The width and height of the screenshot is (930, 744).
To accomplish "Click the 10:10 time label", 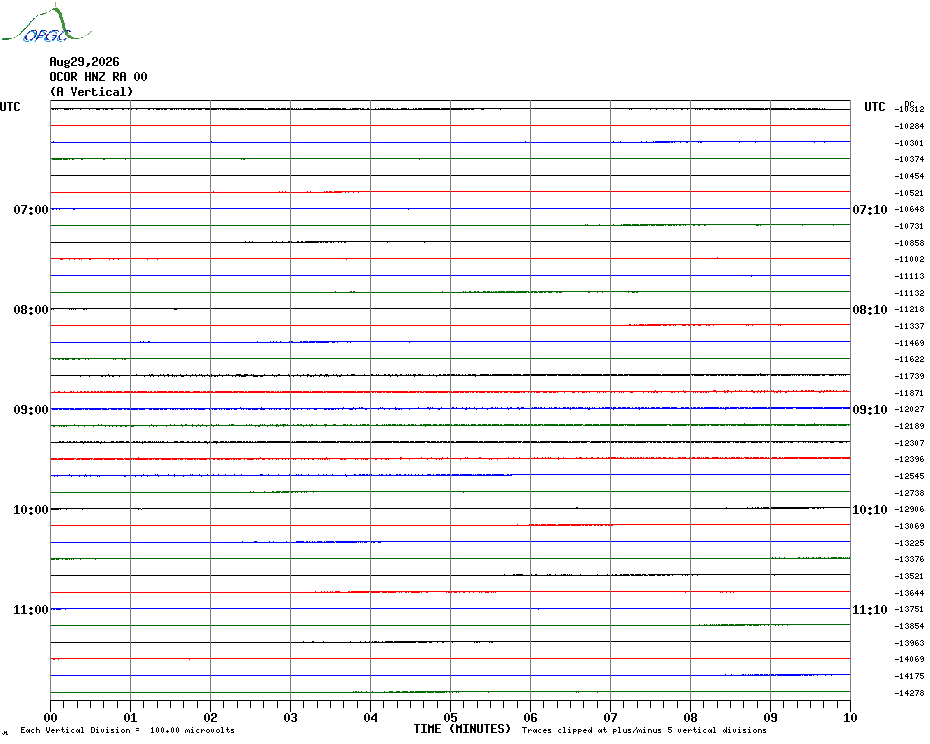I will pyautogui.click(x=870, y=510).
